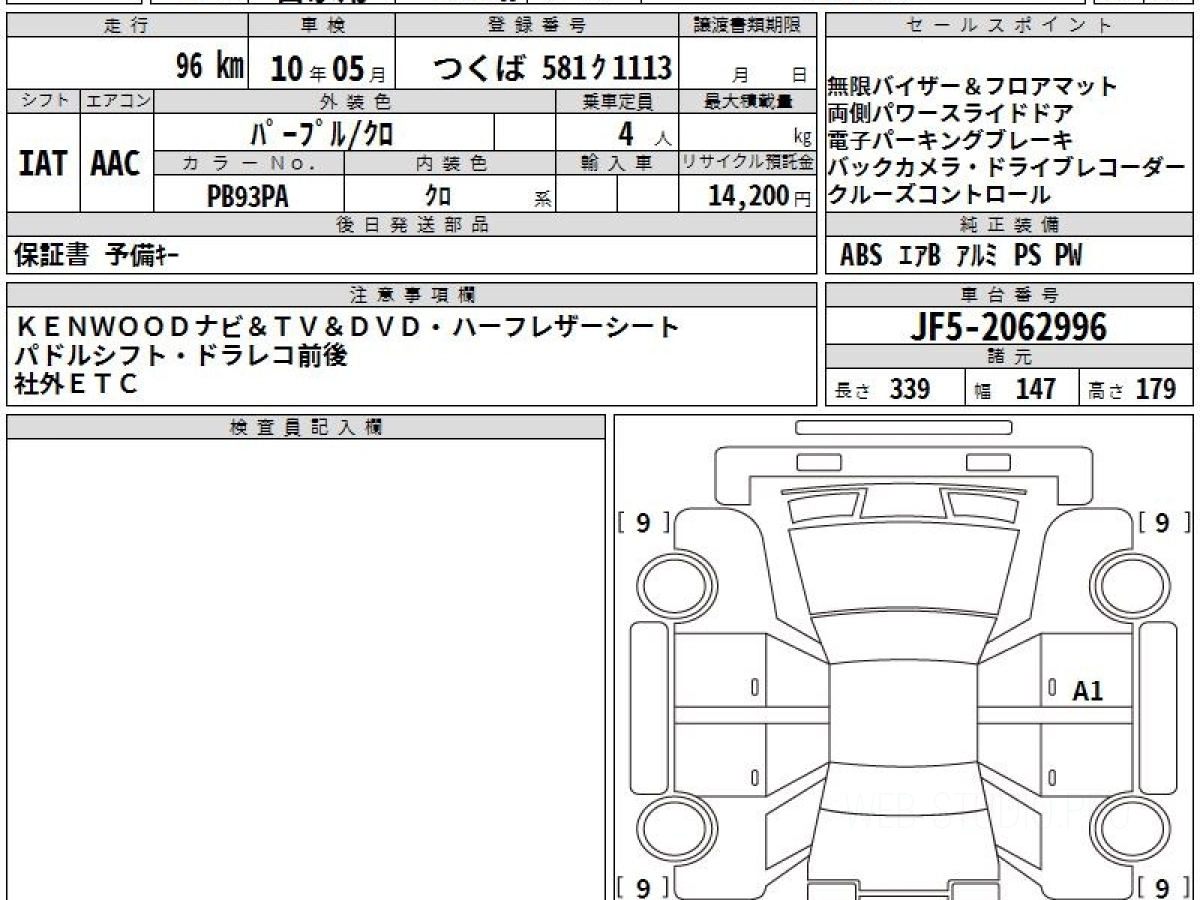Click the "PS" equipment entry

click(1027, 256)
